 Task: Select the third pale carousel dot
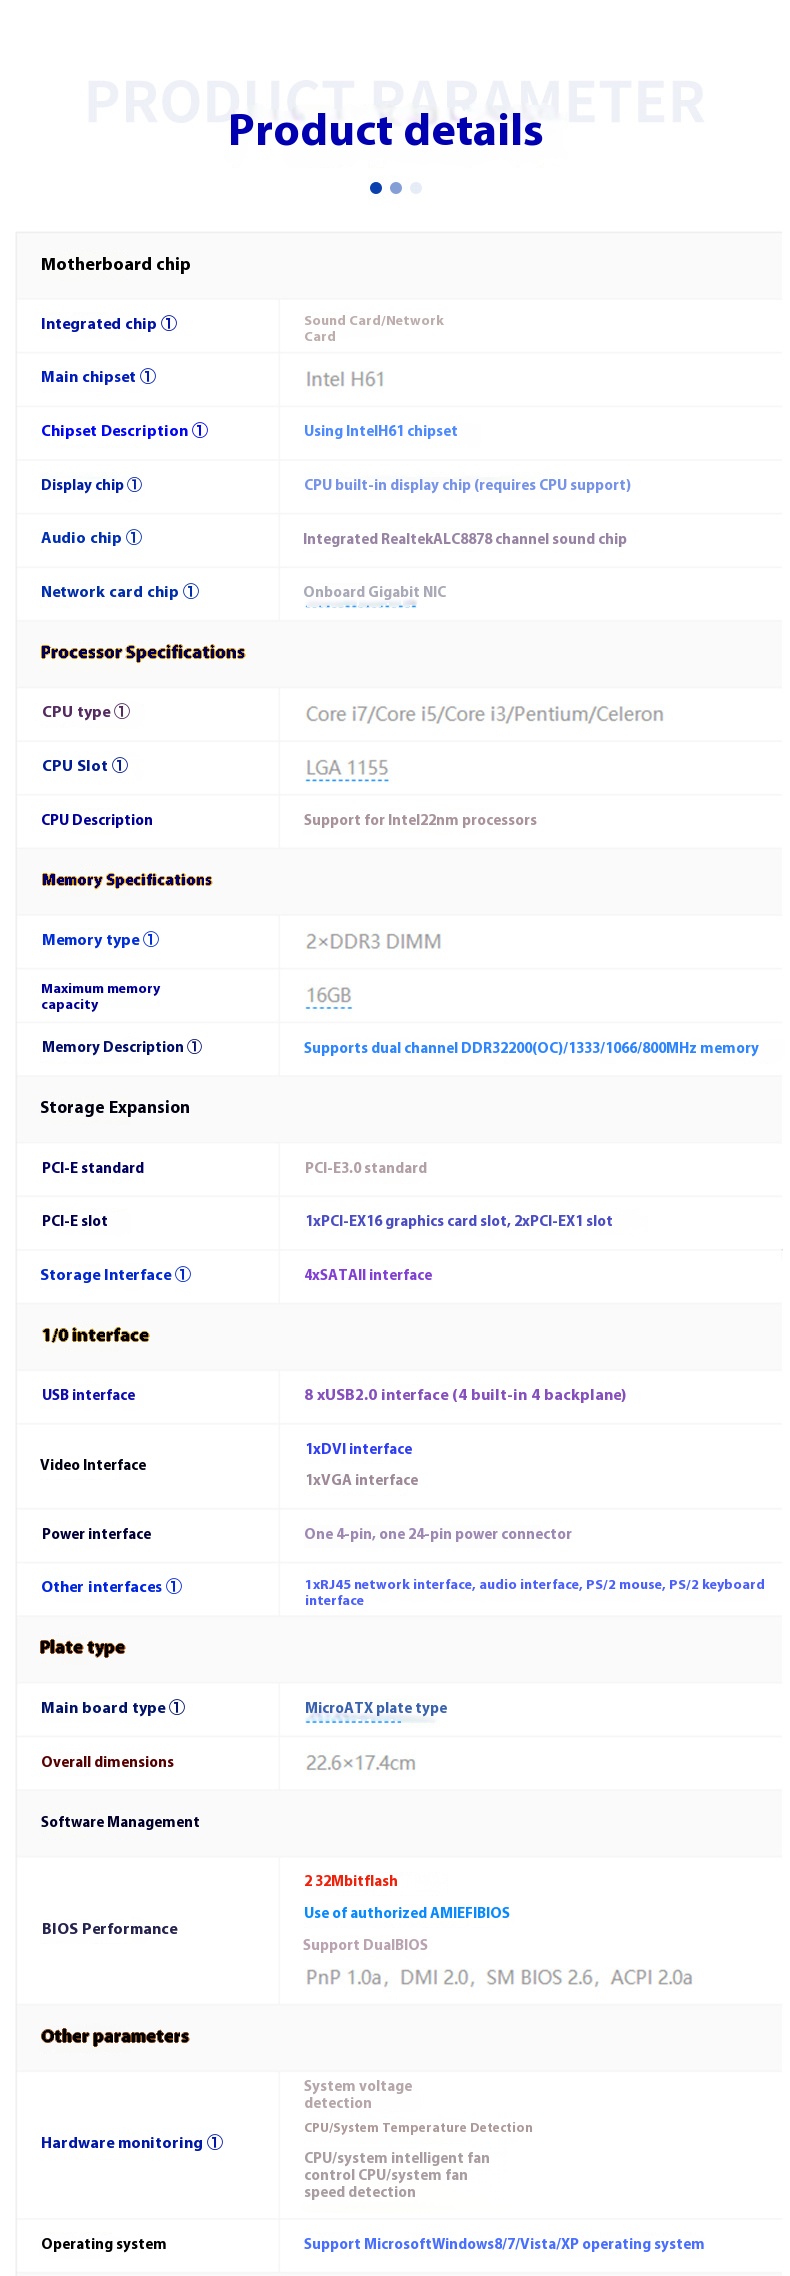416,187
